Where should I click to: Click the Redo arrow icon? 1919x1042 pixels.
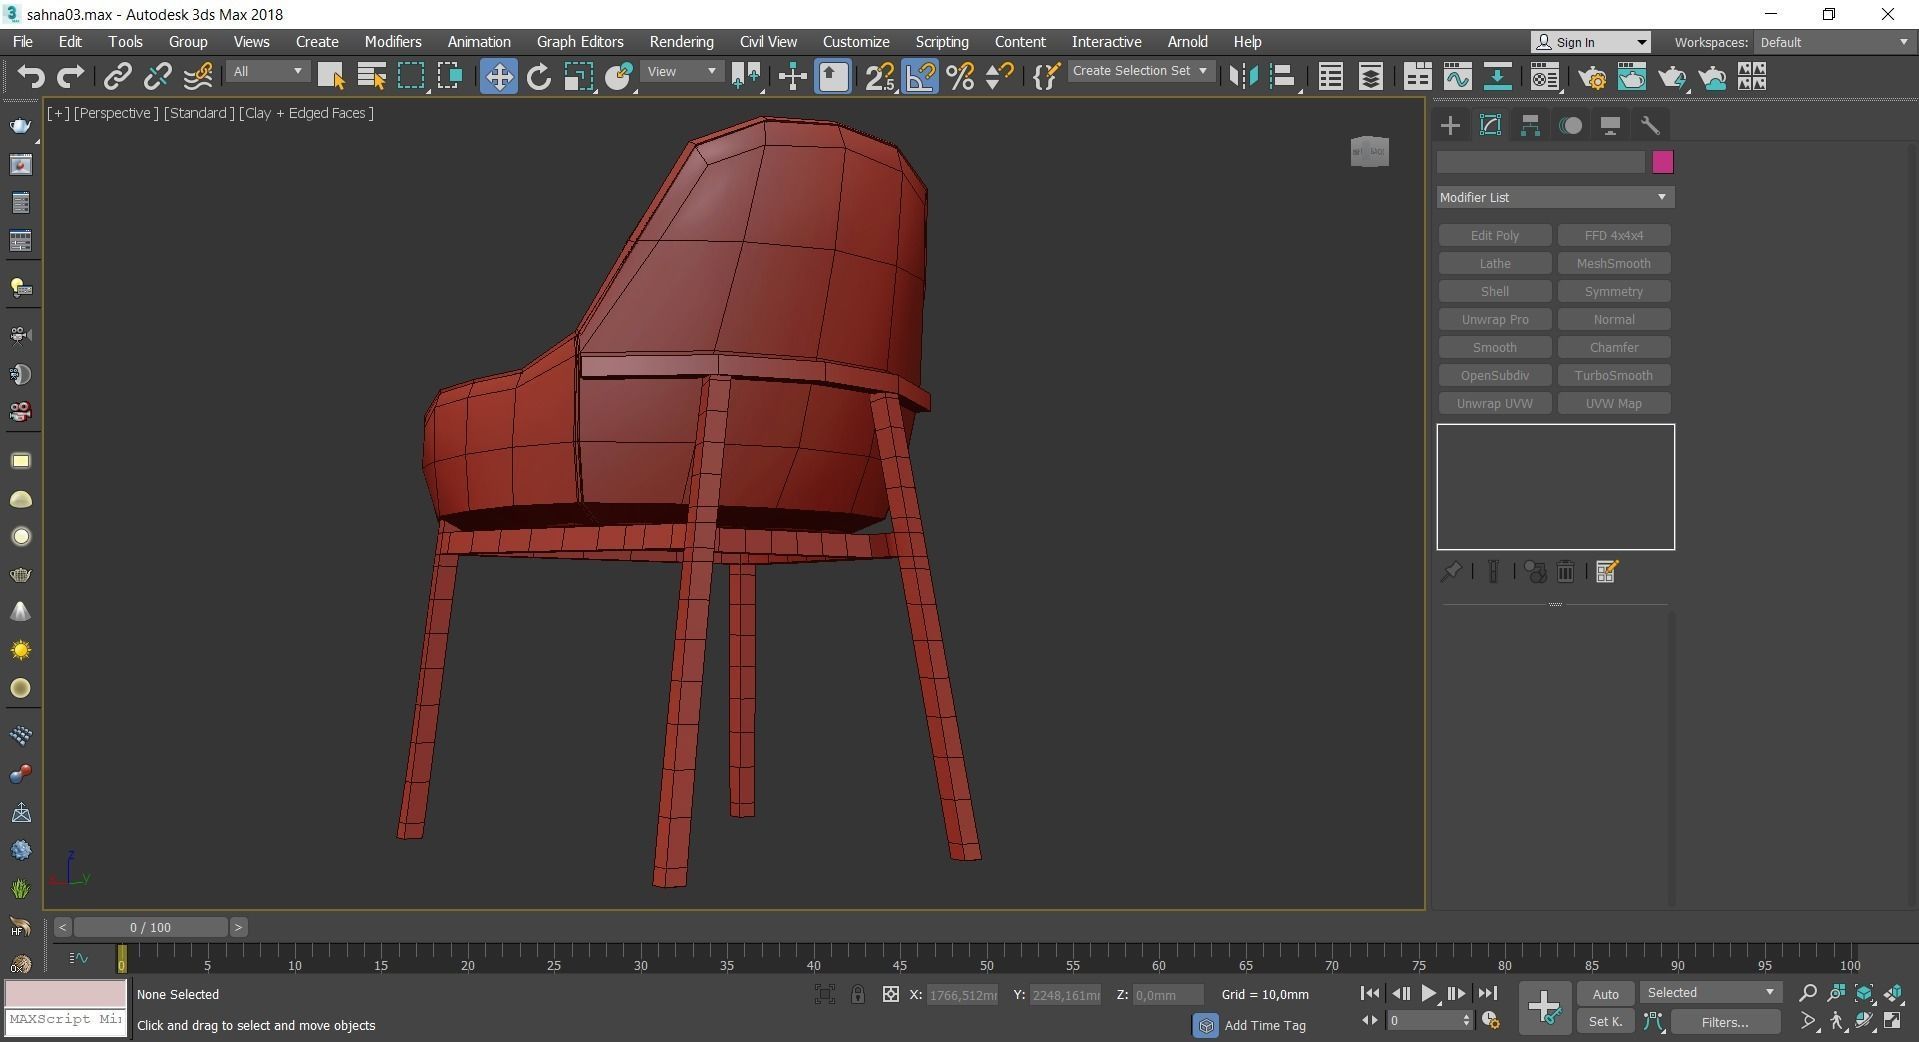(70, 76)
